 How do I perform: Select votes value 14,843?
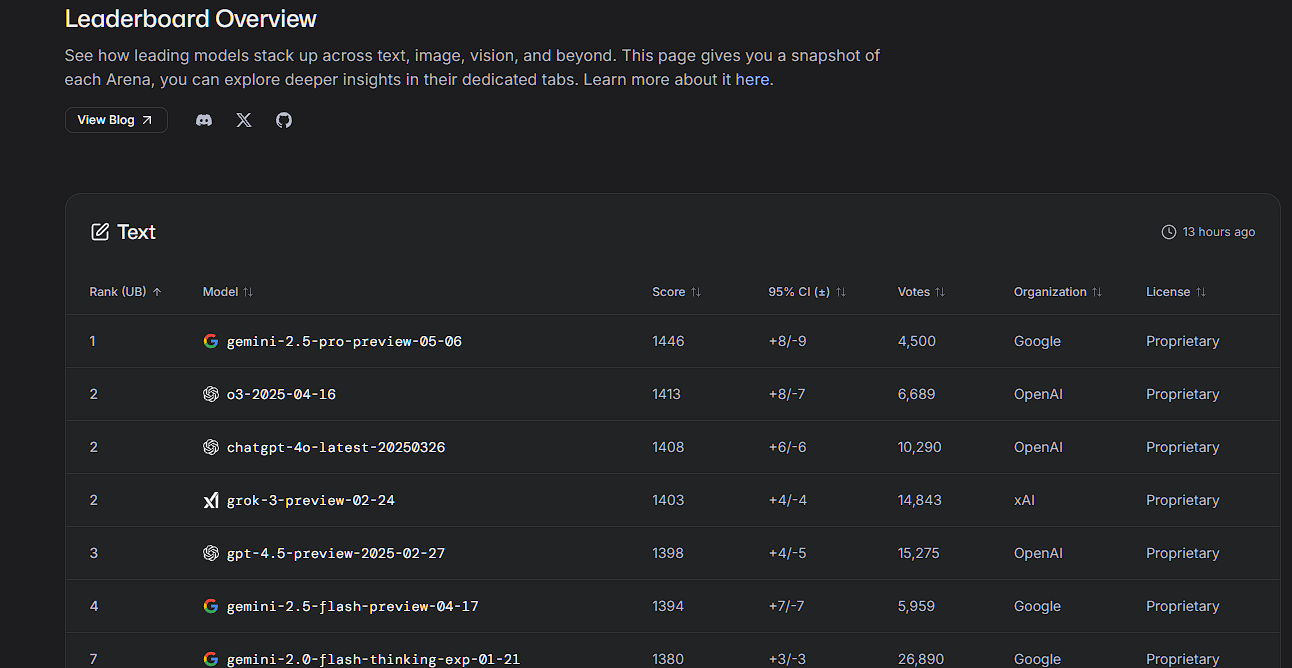pyautogui.click(x=920, y=500)
